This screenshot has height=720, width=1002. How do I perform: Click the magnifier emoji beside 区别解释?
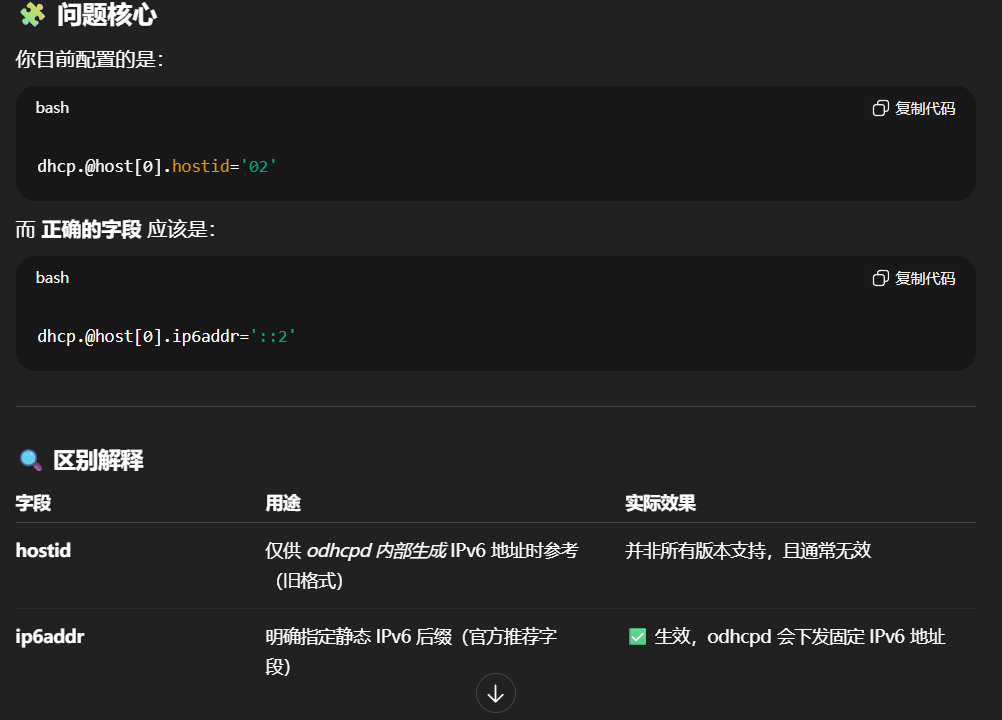[31, 460]
